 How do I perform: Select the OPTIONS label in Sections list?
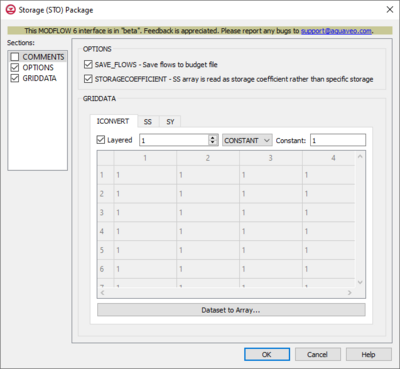pos(38,67)
